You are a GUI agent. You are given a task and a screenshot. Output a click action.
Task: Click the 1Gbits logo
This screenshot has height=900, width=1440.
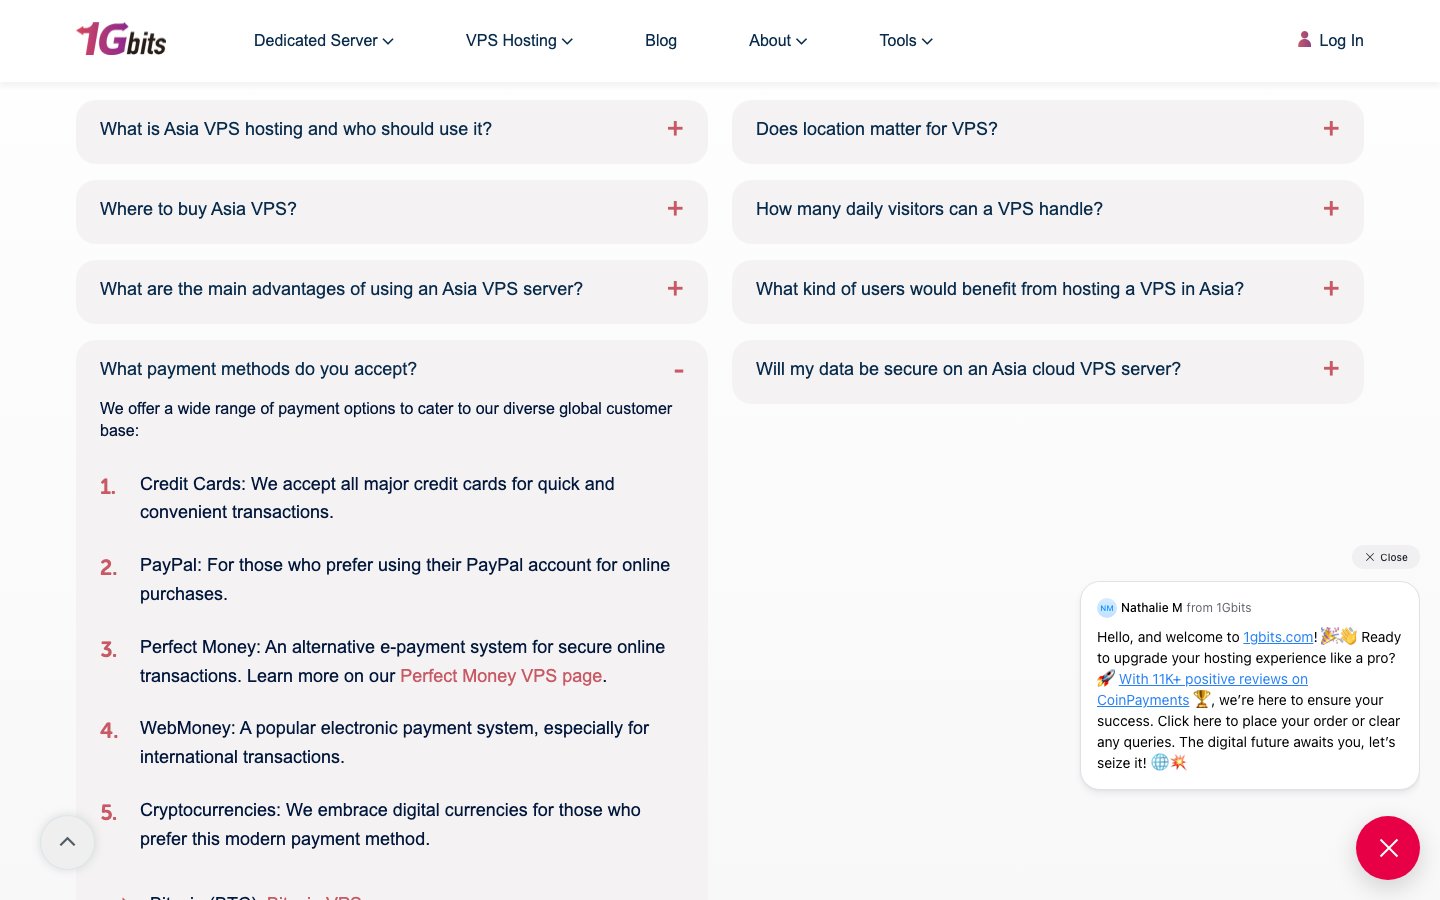[121, 40]
